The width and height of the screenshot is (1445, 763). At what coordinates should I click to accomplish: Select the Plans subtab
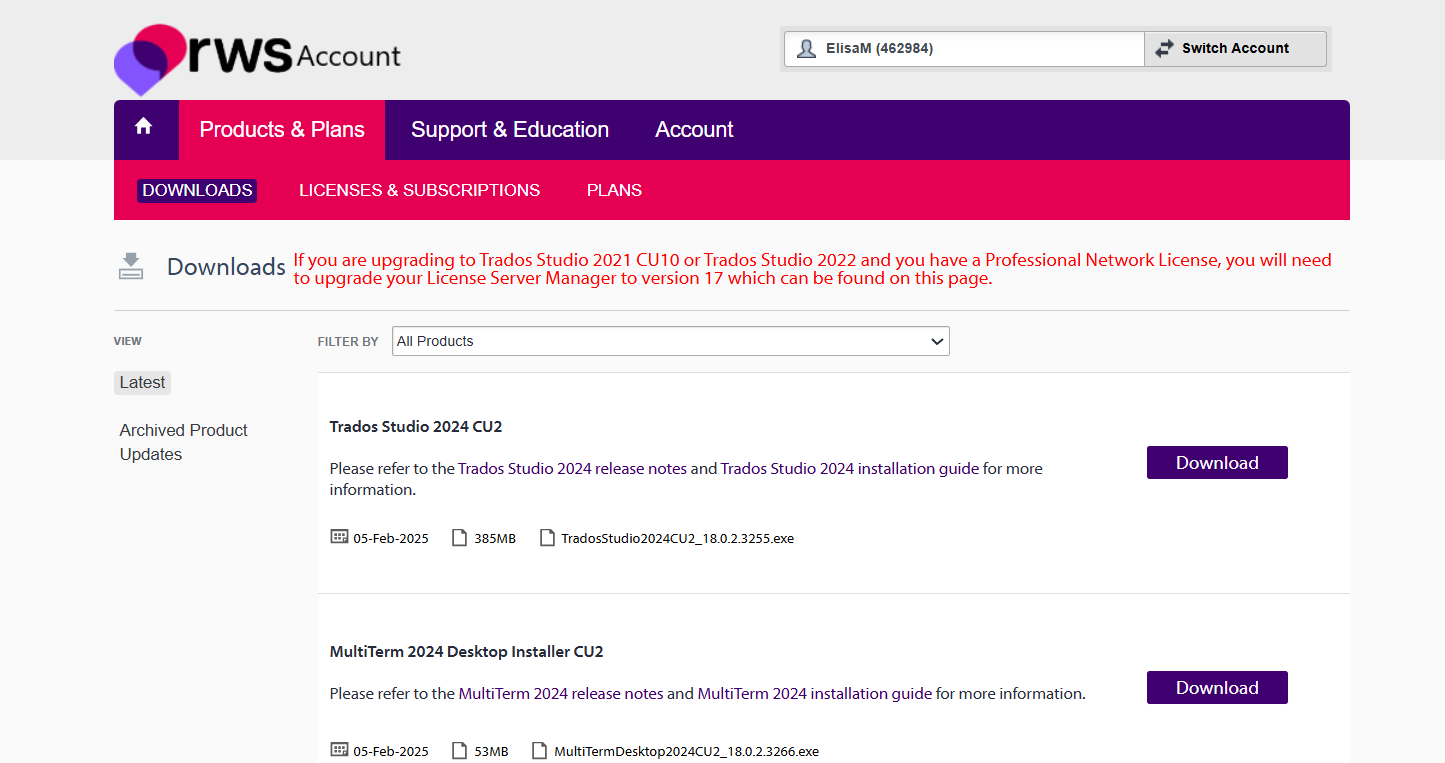[614, 190]
